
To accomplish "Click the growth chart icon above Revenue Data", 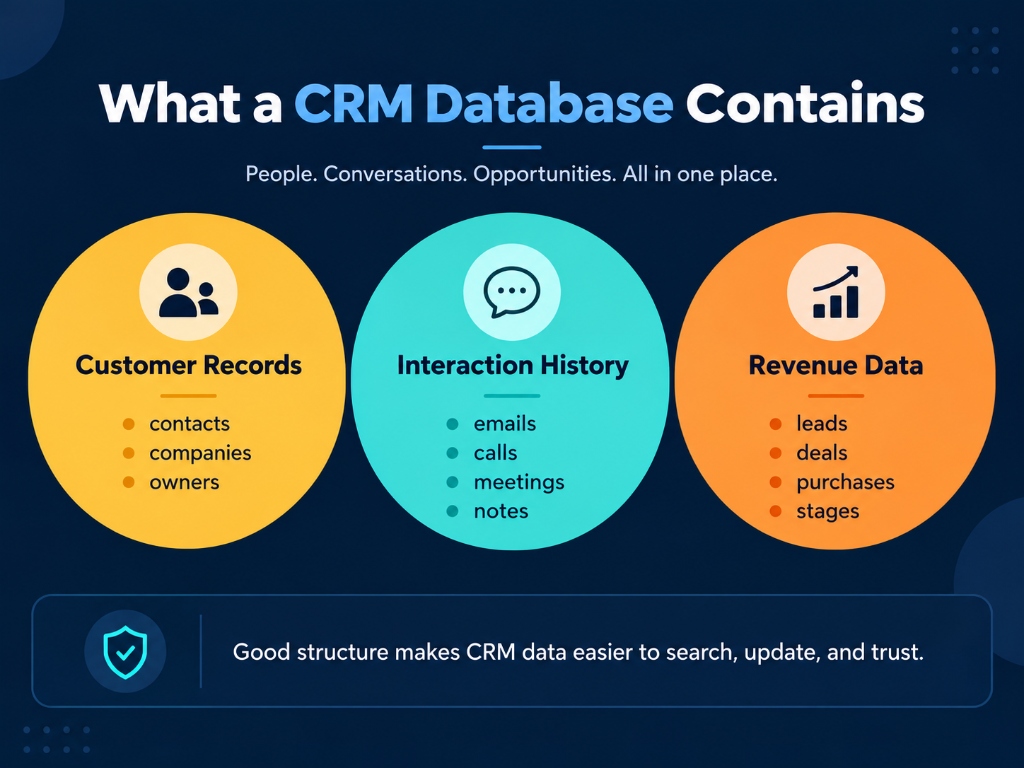I will (836, 292).
